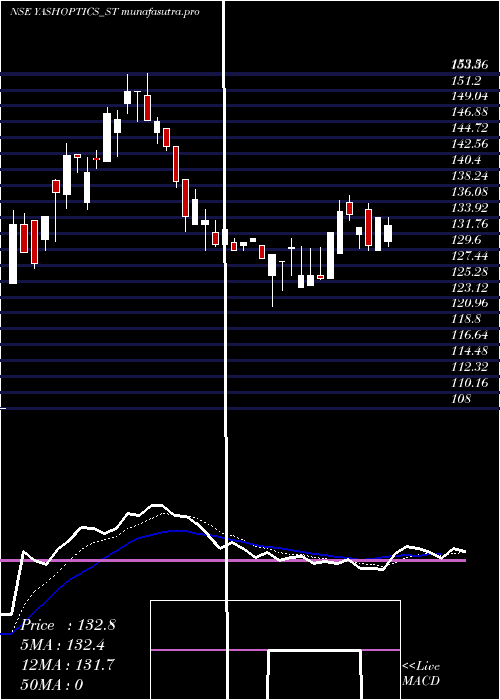This screenshot has width=500, height=700.
Task: Click the 131.76 price axis label
Action: [469, 224]
